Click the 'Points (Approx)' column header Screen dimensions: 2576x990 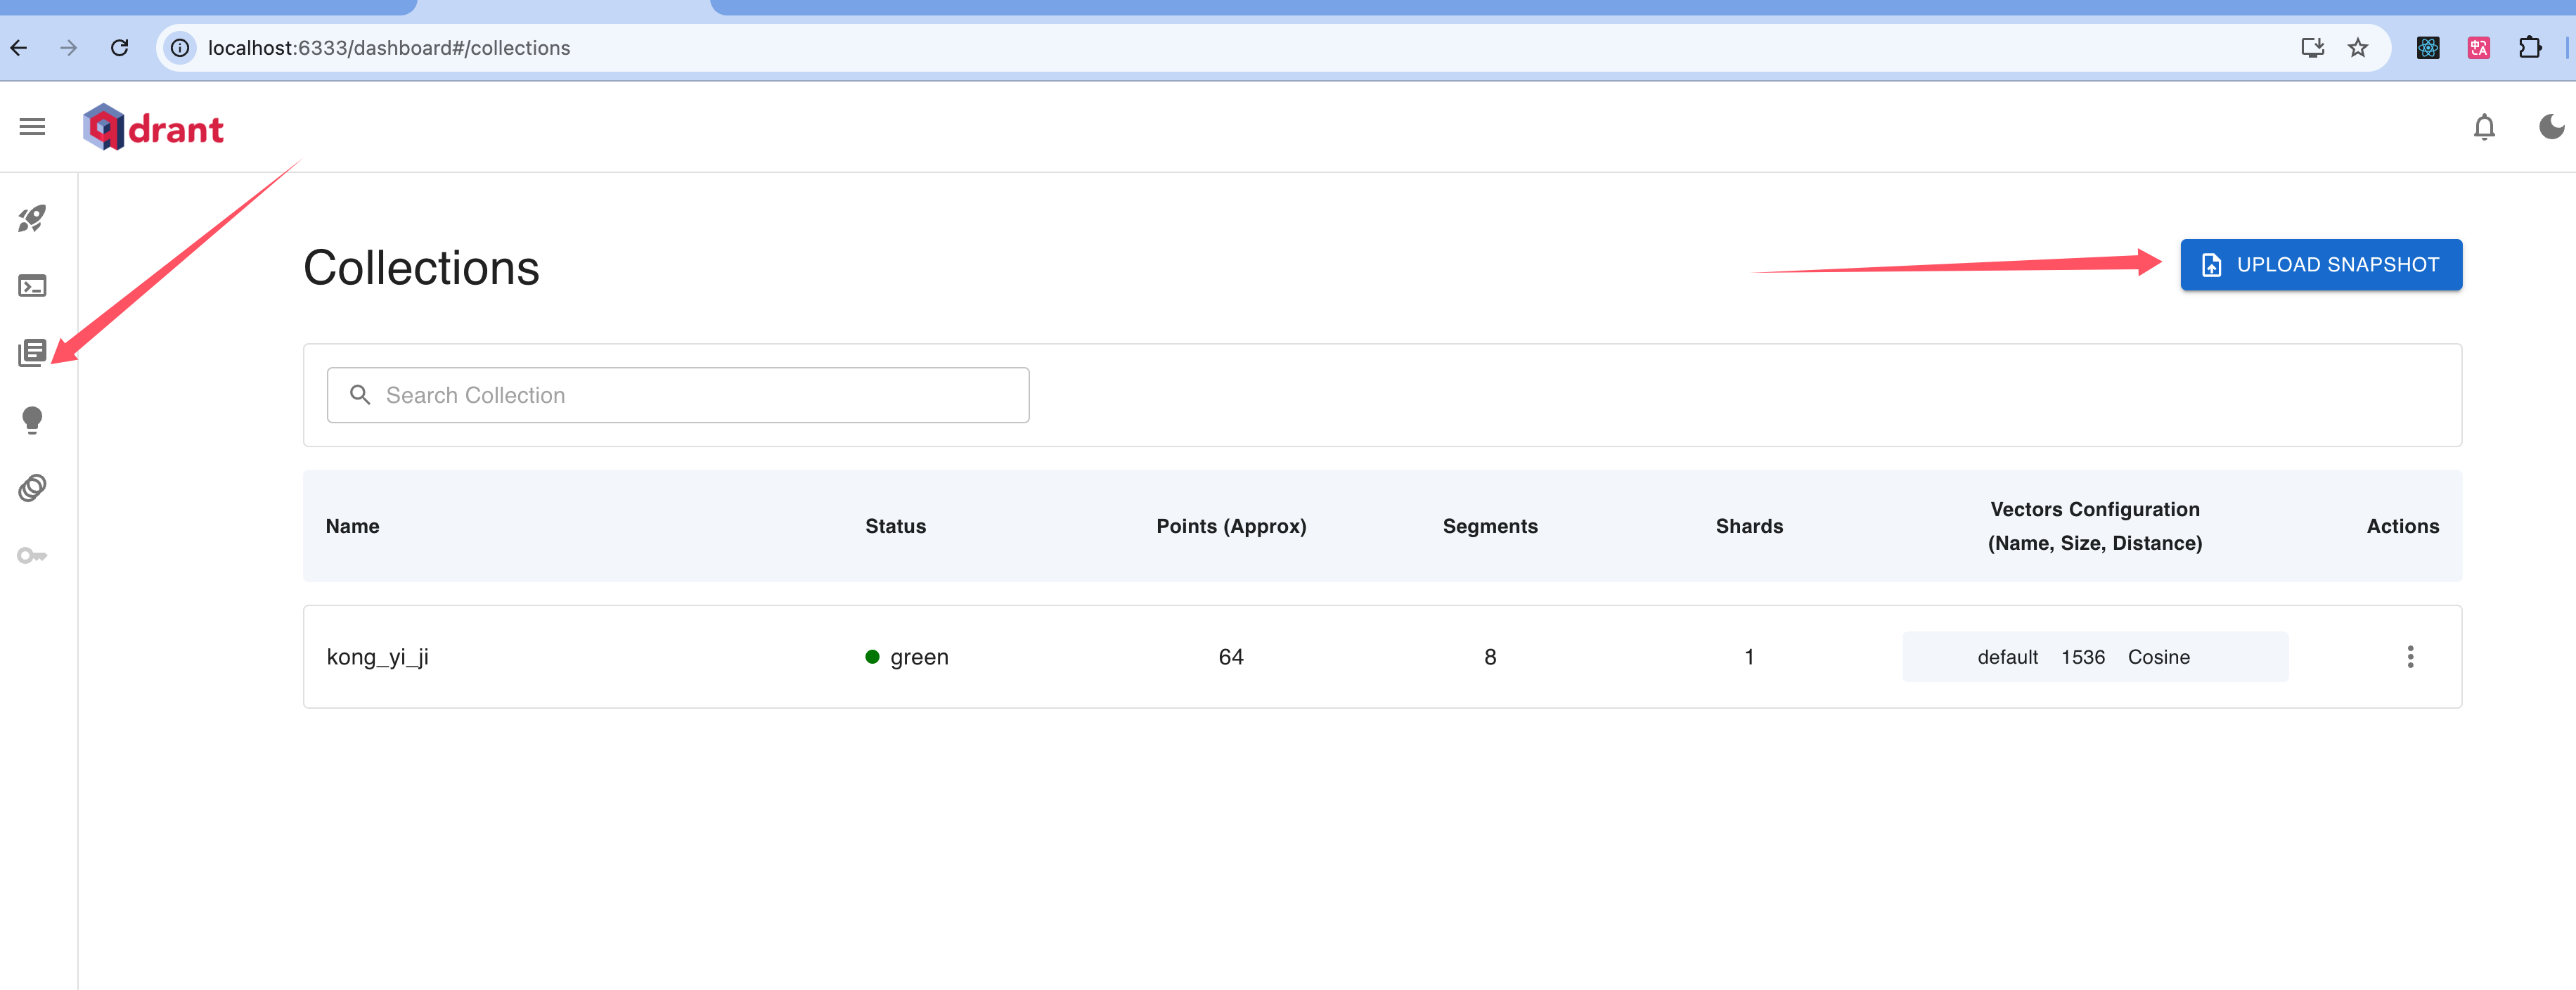point(1231,526)
